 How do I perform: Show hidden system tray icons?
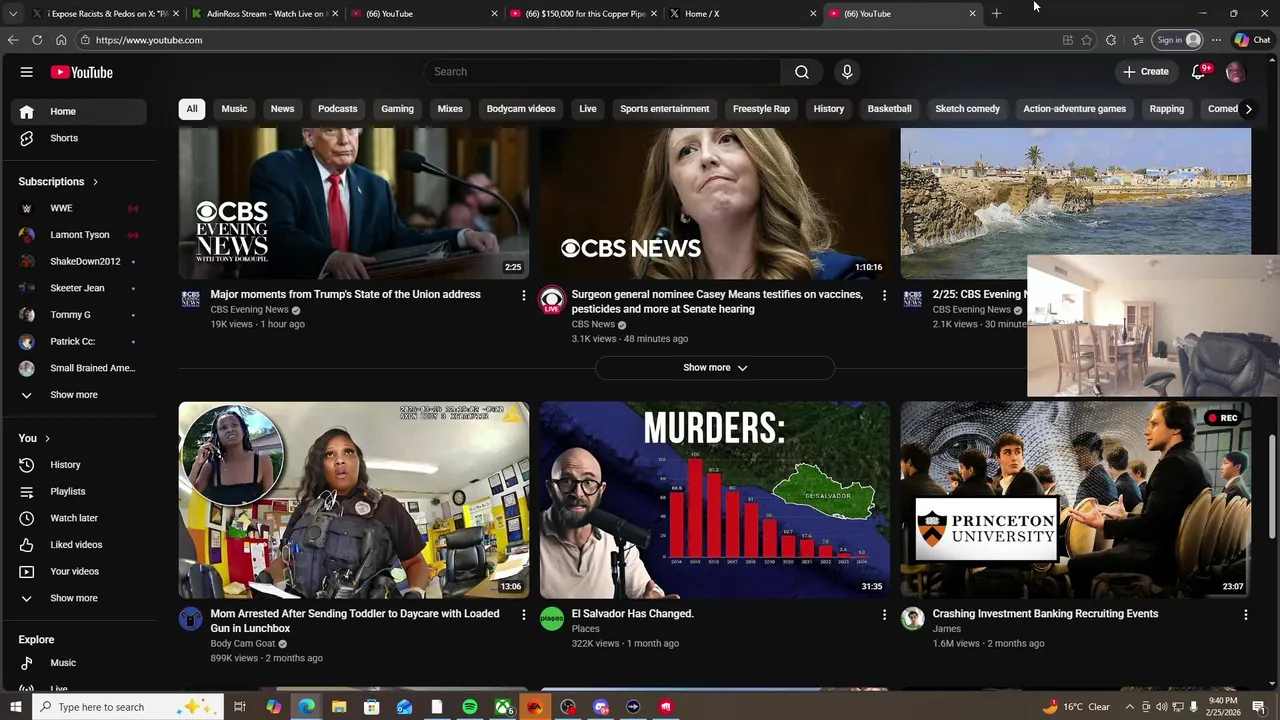(x=1129, y=707)
